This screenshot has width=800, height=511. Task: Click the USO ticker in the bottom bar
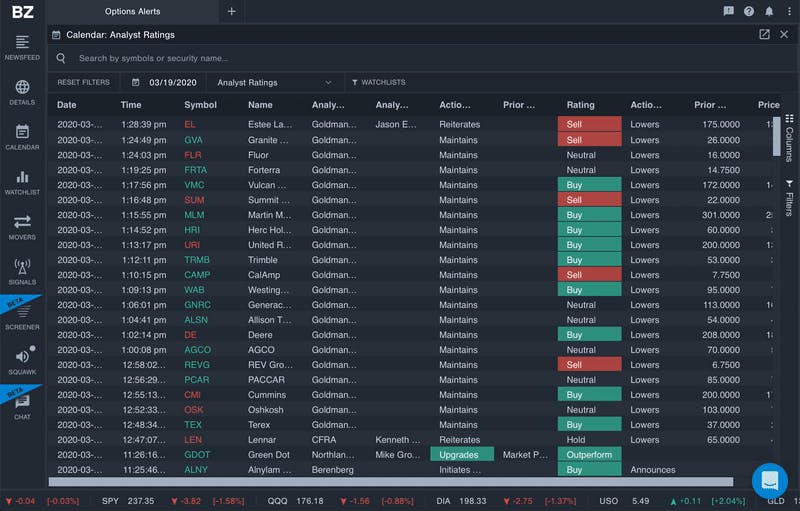609,501
